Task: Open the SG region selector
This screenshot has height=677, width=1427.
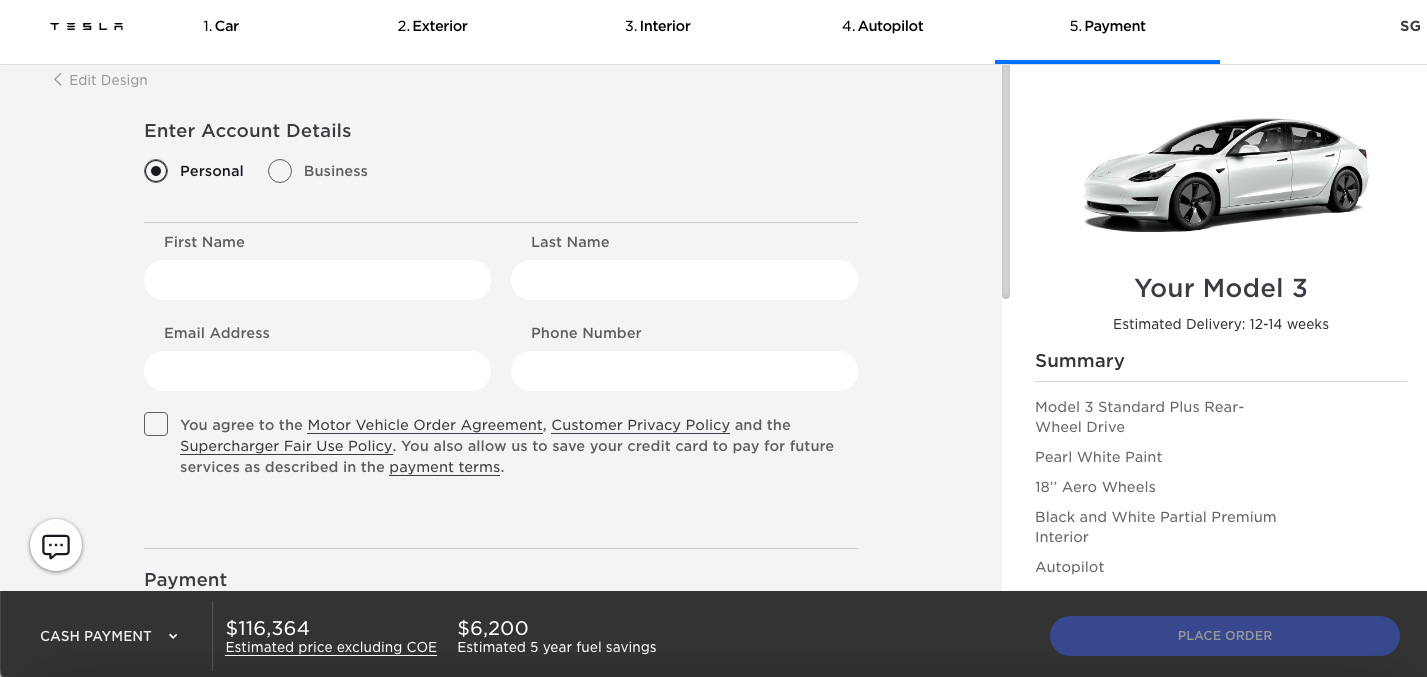Action: (1410, 26)
